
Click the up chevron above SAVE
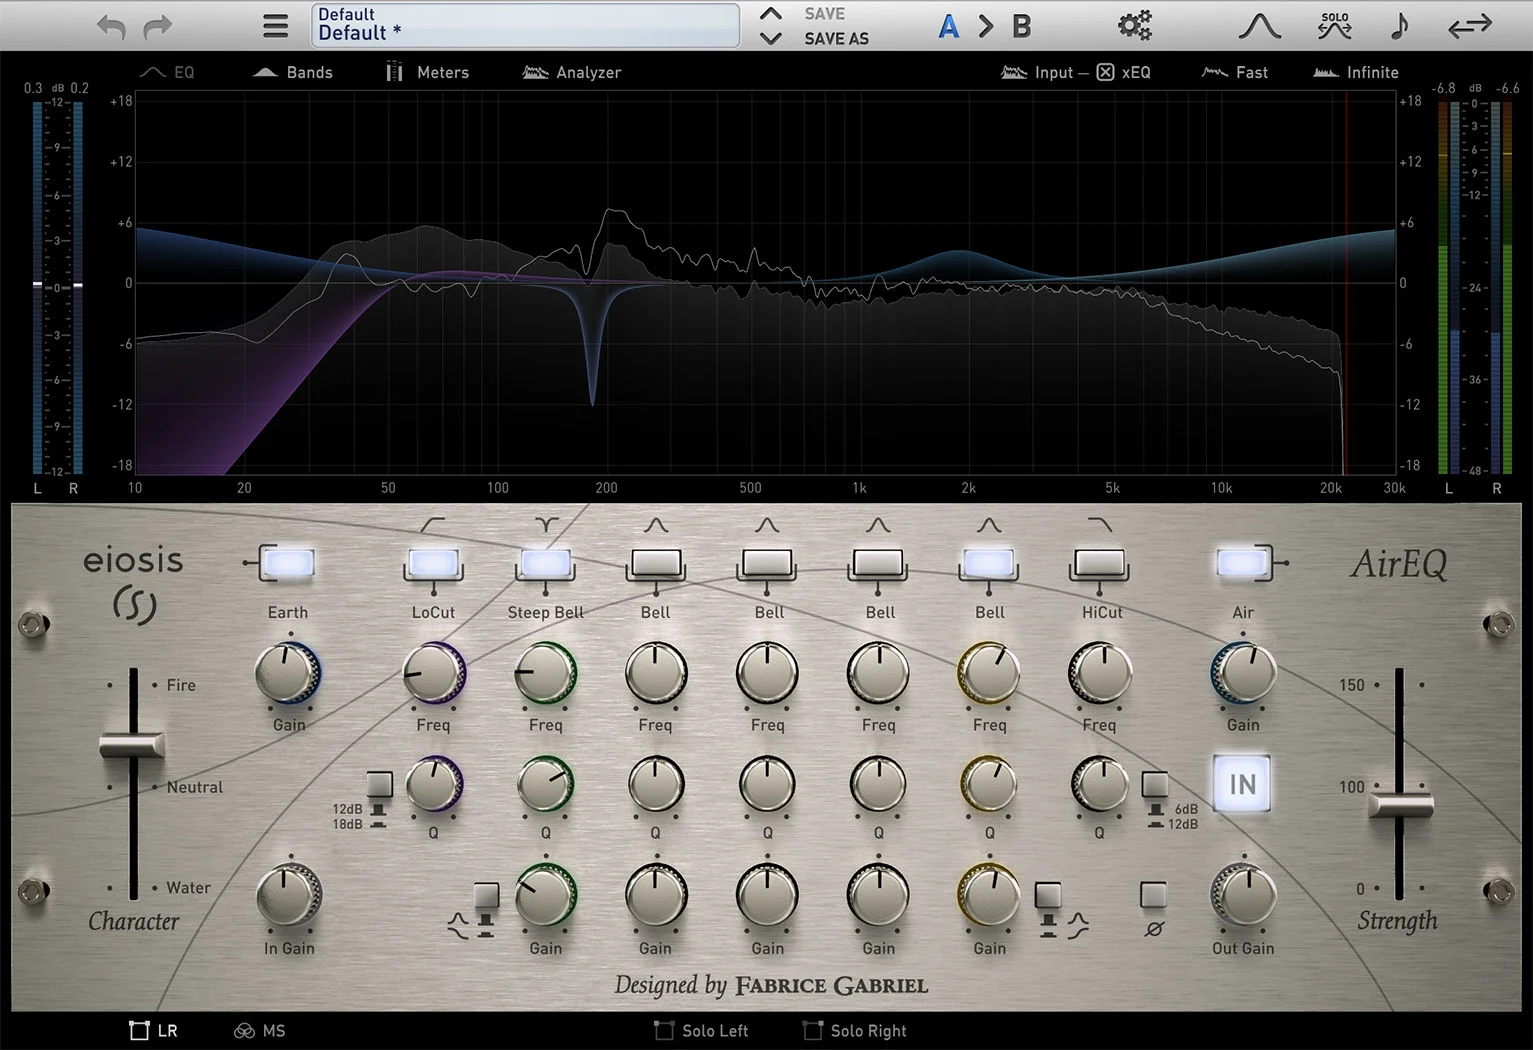tap(770, 14)
